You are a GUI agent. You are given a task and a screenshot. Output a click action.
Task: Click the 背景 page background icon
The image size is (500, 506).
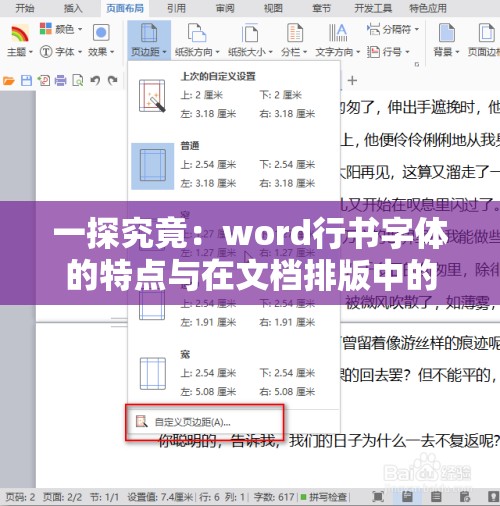tap(447, 33)
